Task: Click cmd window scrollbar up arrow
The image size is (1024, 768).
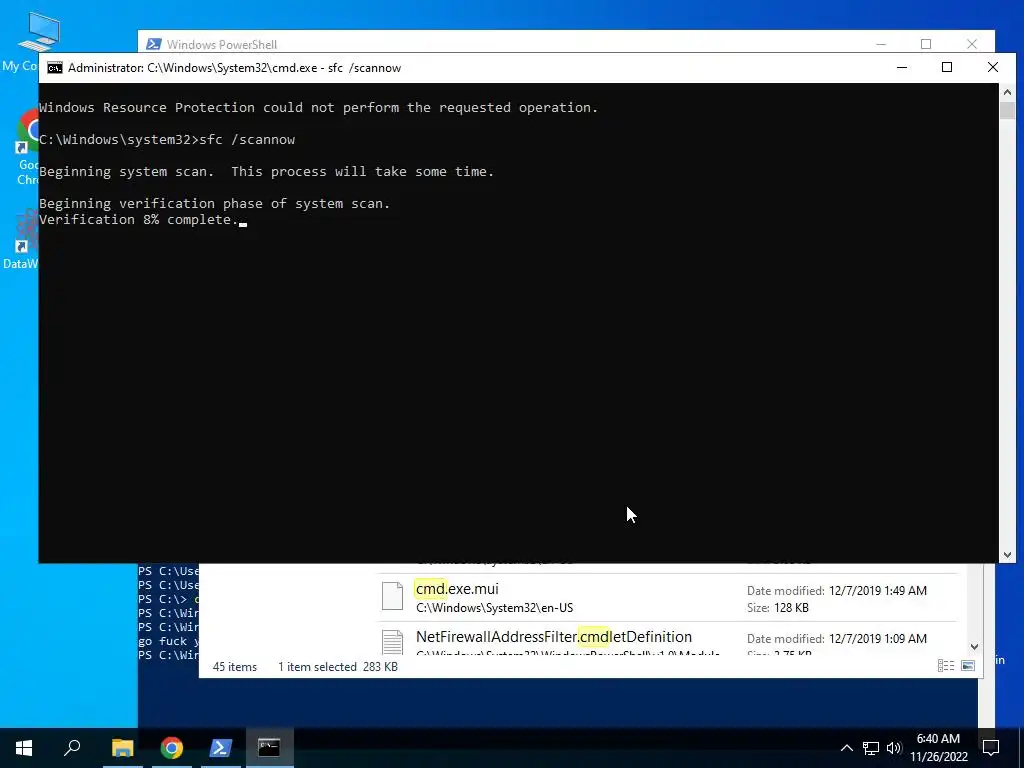Action: [x=1007, y=92]
